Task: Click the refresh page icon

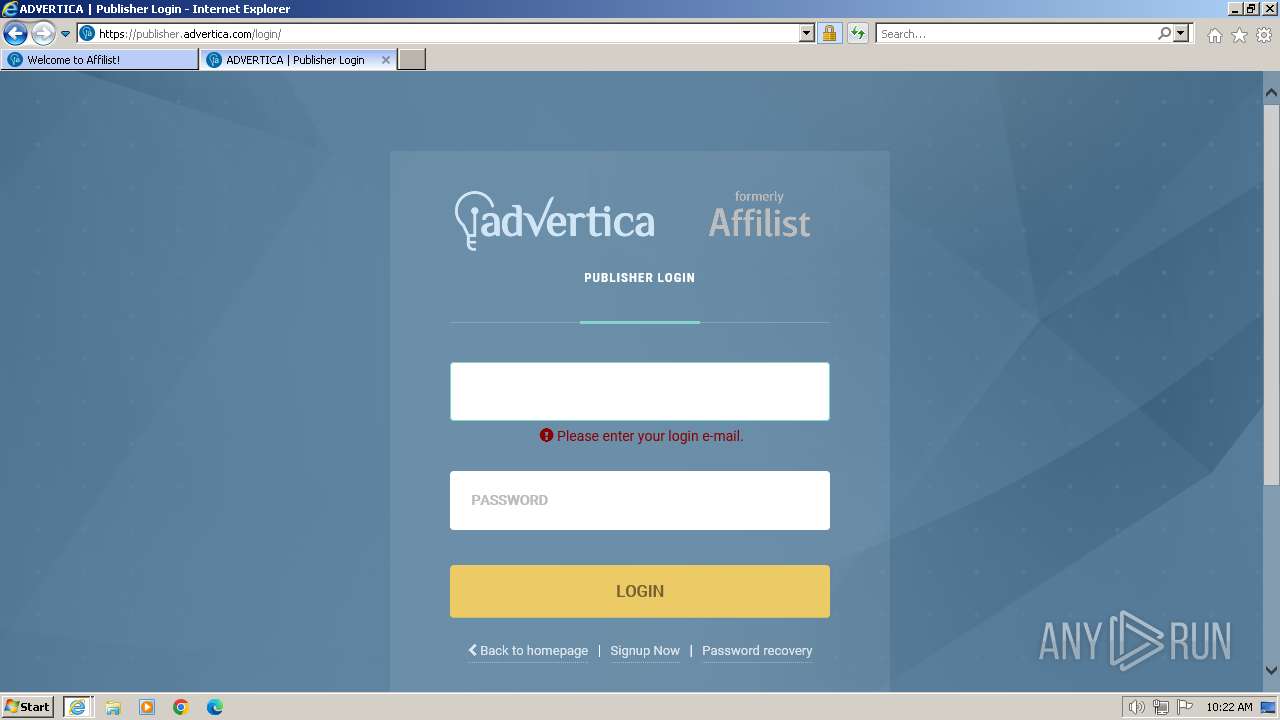Action: point(858,34)
